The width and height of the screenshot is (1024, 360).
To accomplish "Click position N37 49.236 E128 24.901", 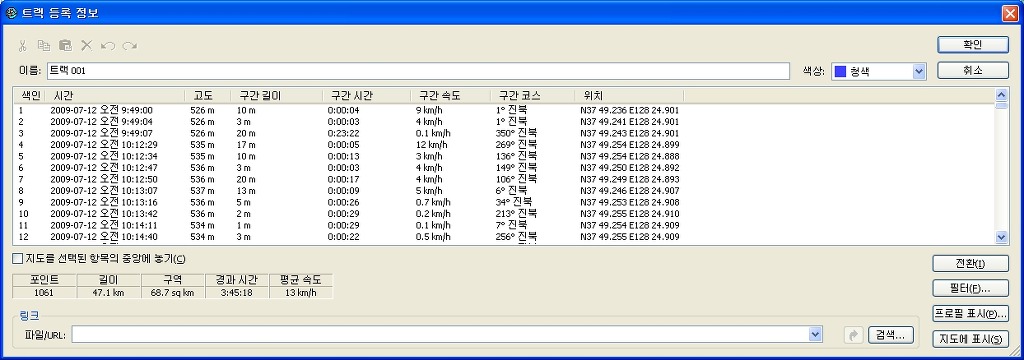I will pos(629,110).
